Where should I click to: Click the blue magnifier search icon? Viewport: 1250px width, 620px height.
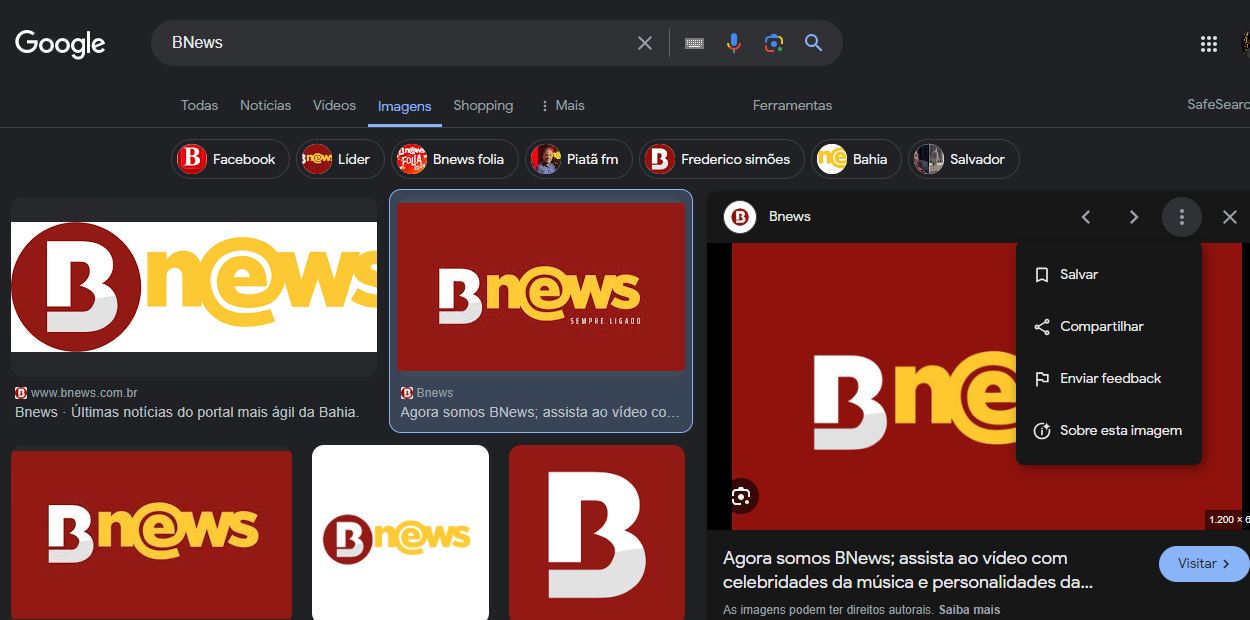point(813,43)
